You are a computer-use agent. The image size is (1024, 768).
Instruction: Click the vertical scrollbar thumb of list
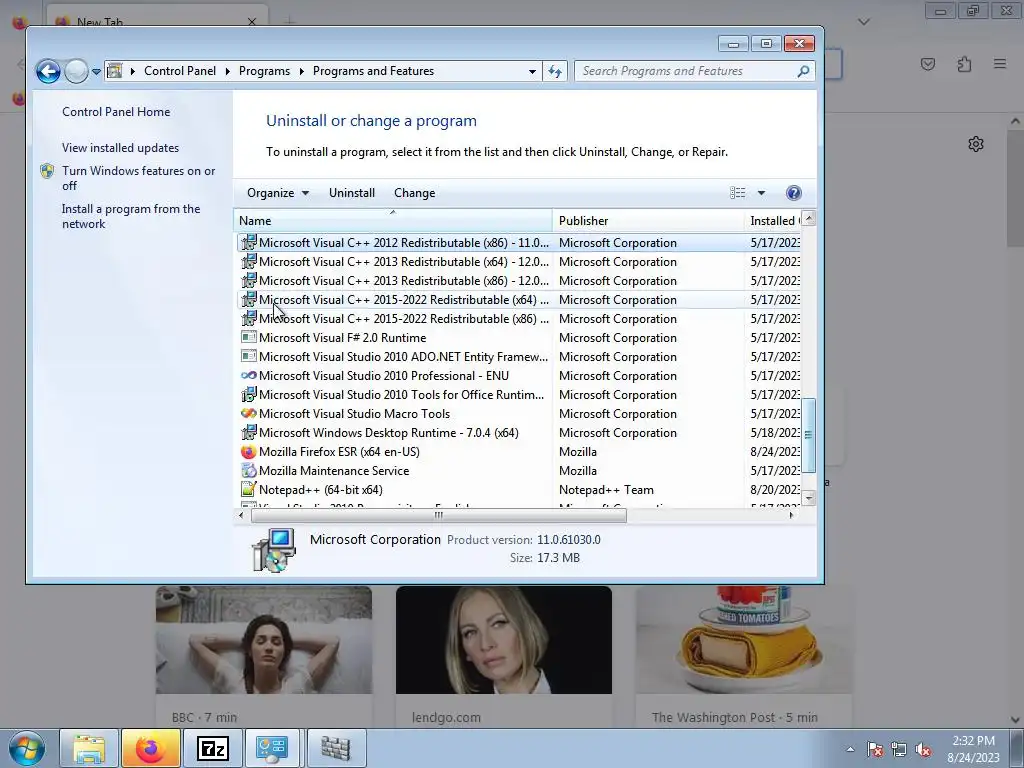point(808,435)
